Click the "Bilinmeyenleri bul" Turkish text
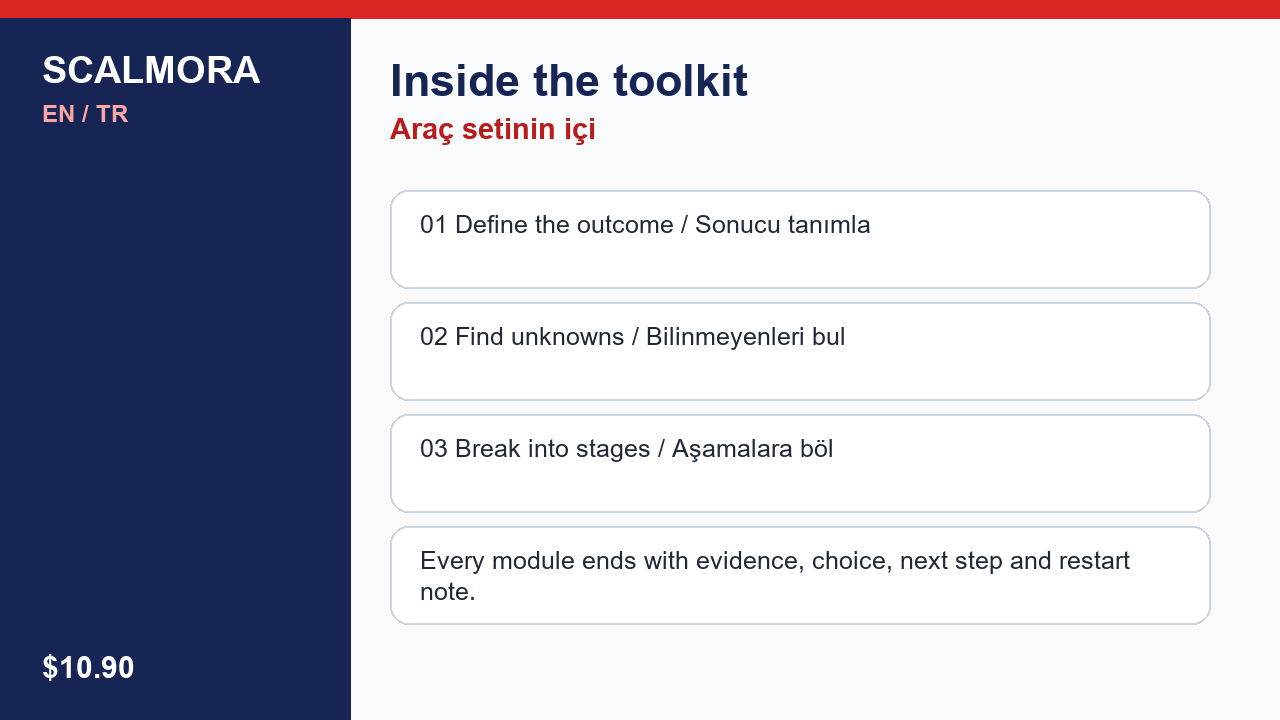Screen dimensions: 1280x720 pos(746,337)
